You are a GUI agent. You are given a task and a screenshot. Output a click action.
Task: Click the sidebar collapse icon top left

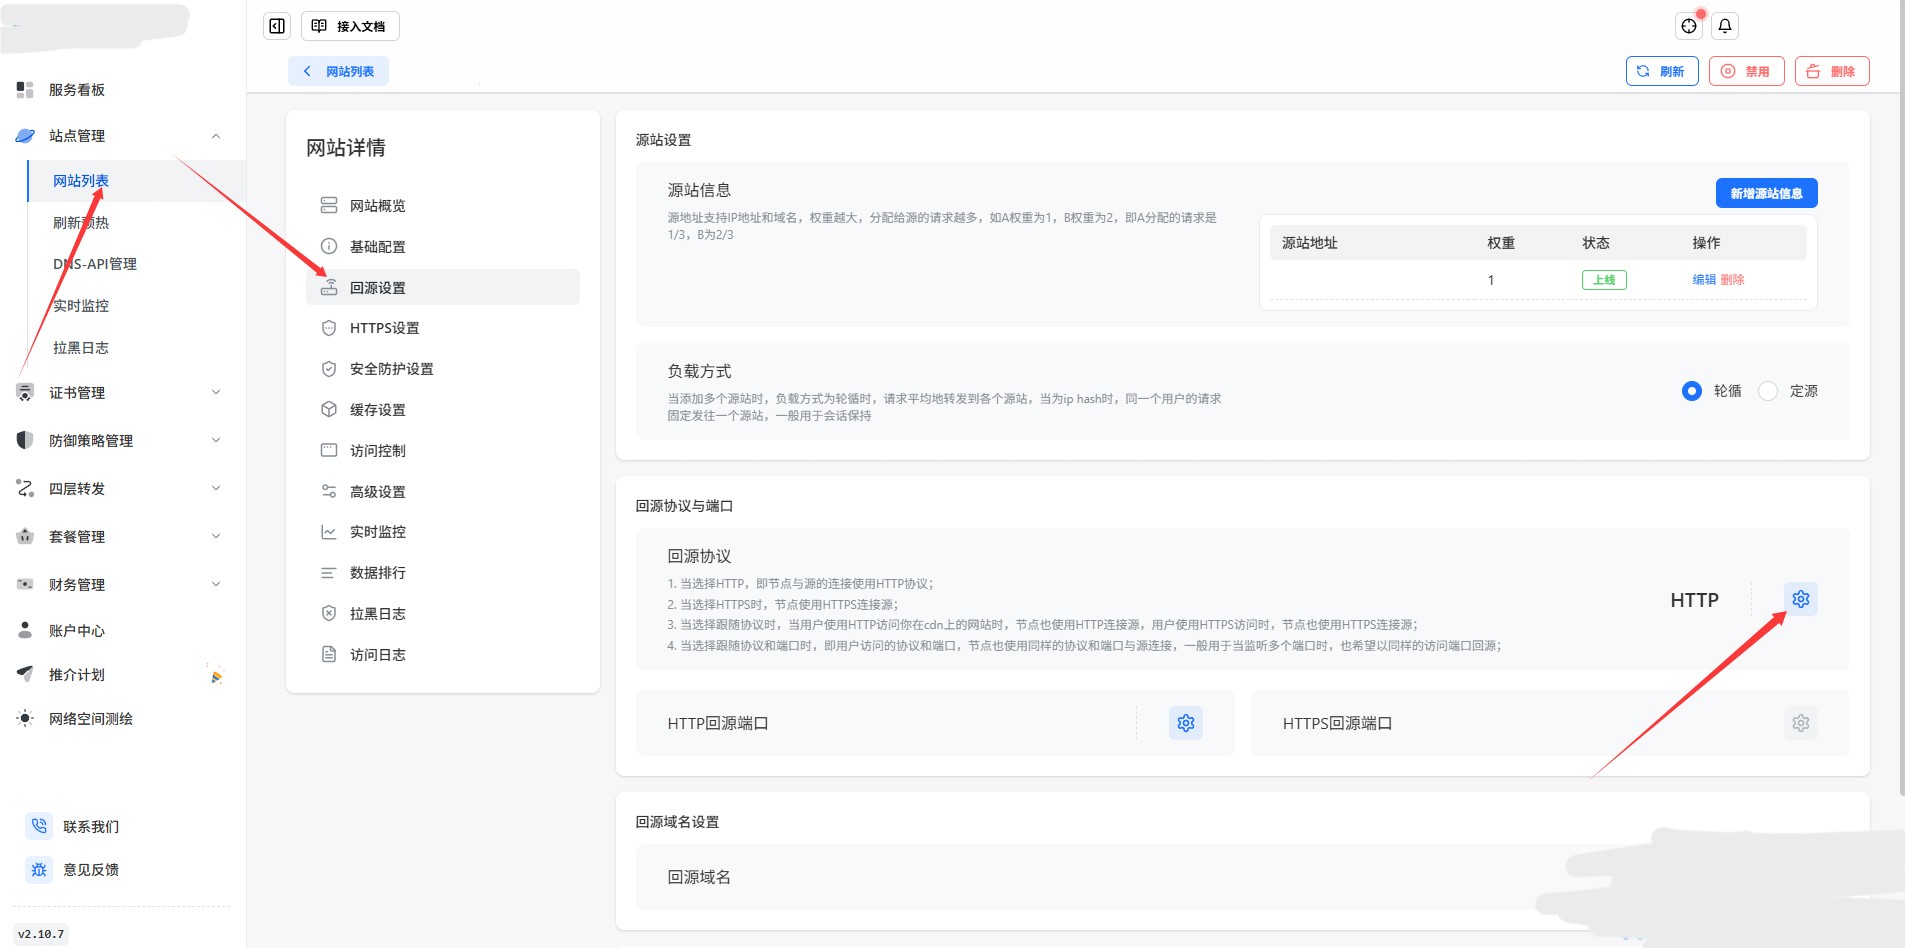(x=276, y=25)
